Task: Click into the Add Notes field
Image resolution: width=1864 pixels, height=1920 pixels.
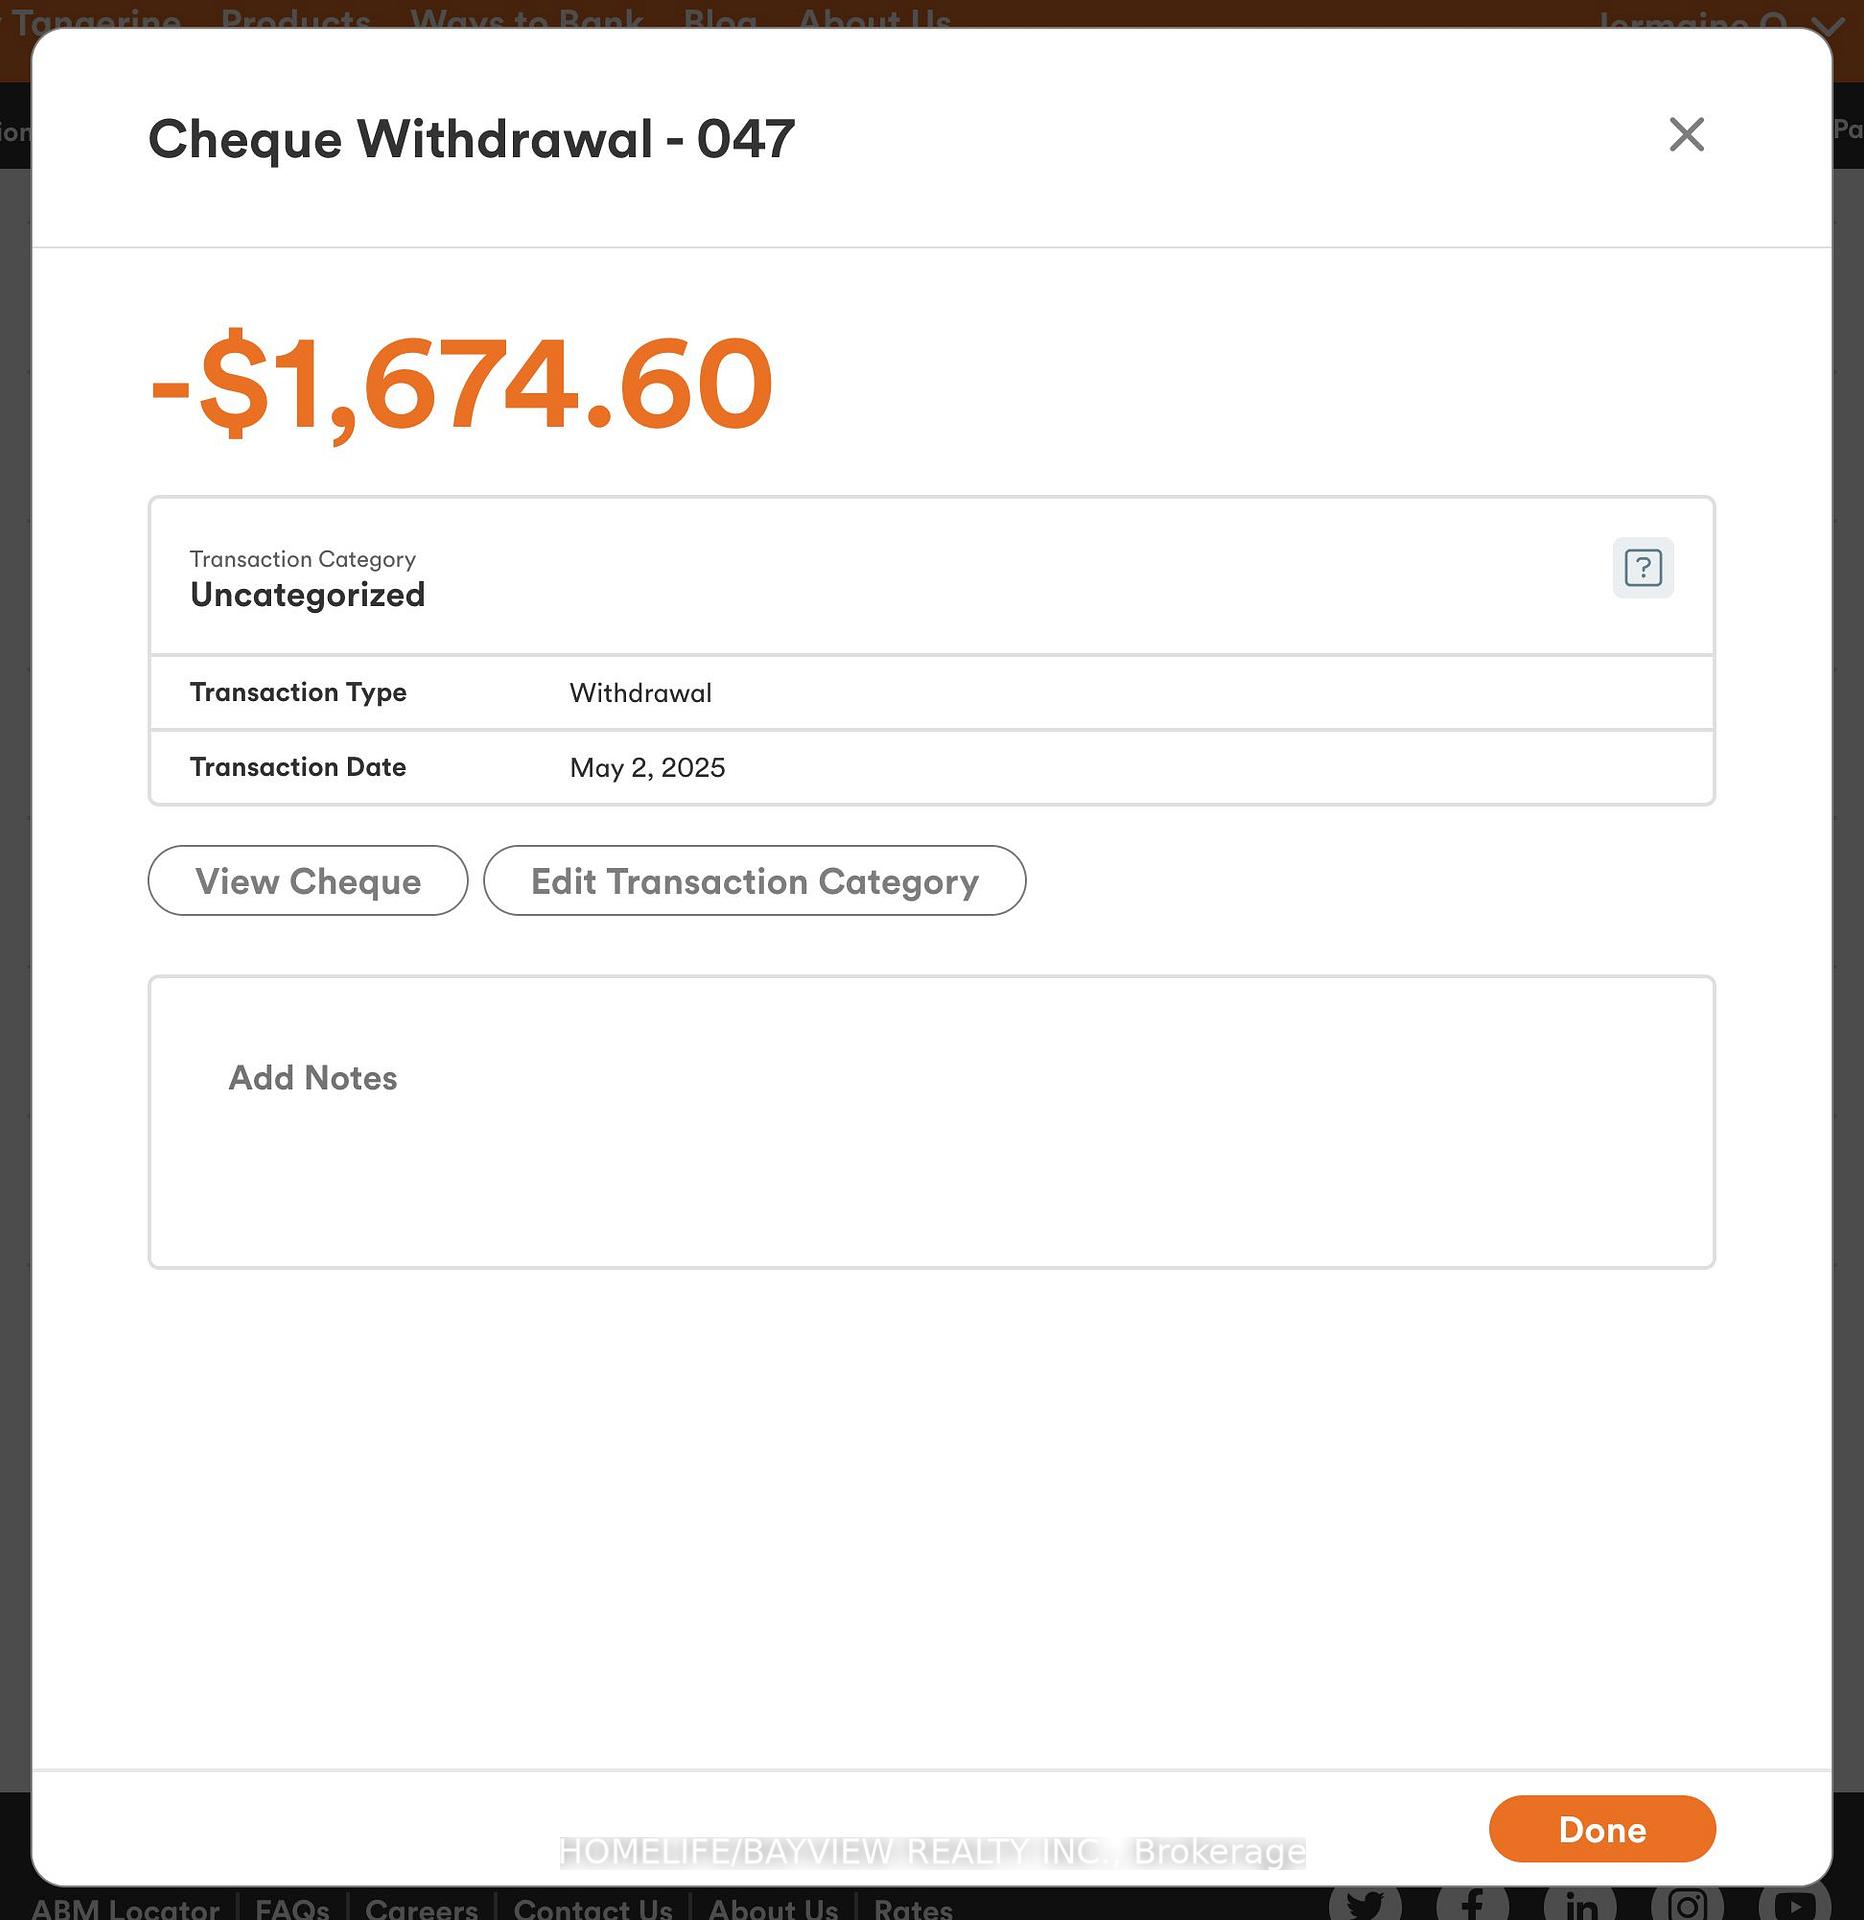Action: [x=930, y=1121]
